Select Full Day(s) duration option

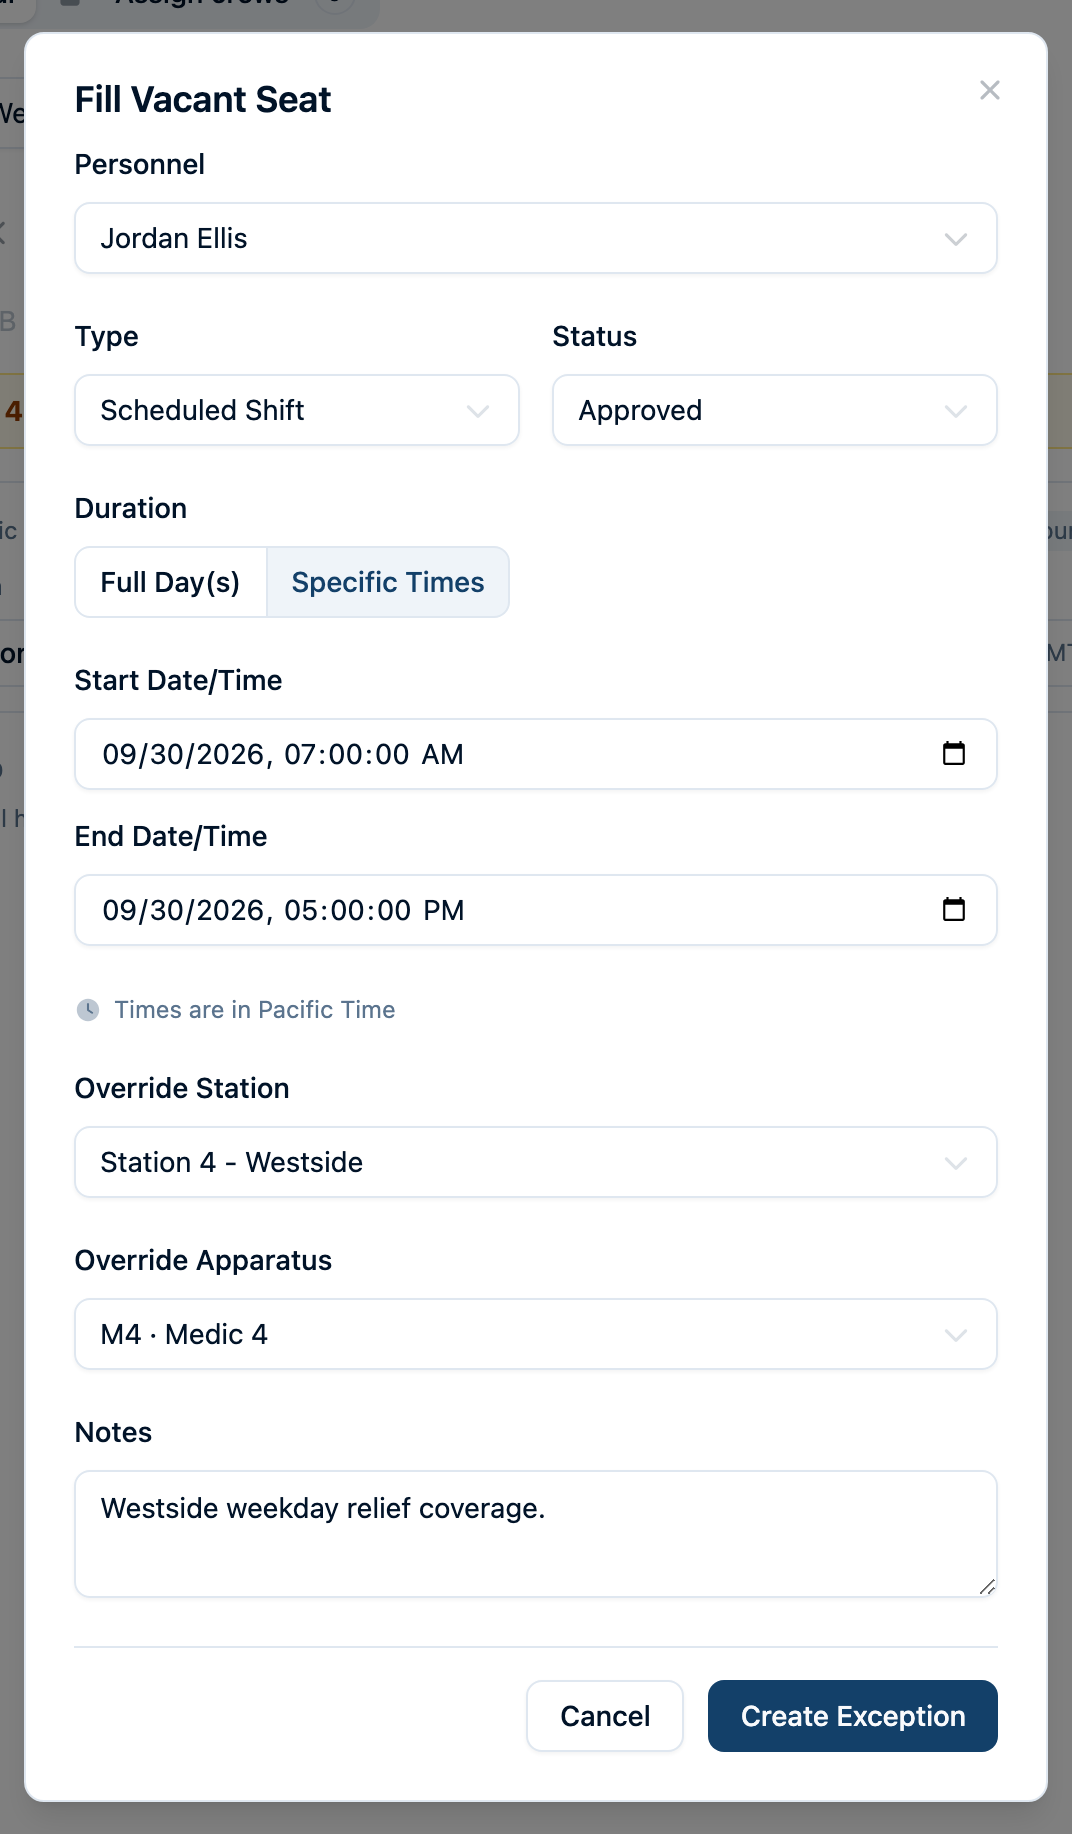point(171,582)
